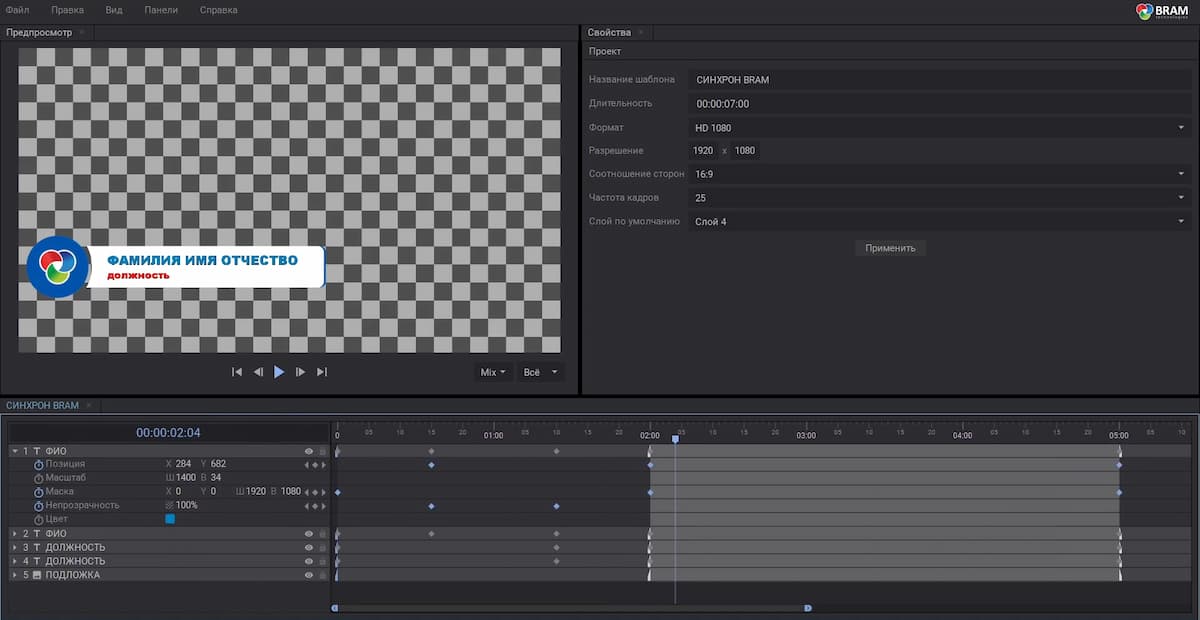This screenshot has height=620, width=1200.
Task: Click the Применить button
Action: (890, 247)
